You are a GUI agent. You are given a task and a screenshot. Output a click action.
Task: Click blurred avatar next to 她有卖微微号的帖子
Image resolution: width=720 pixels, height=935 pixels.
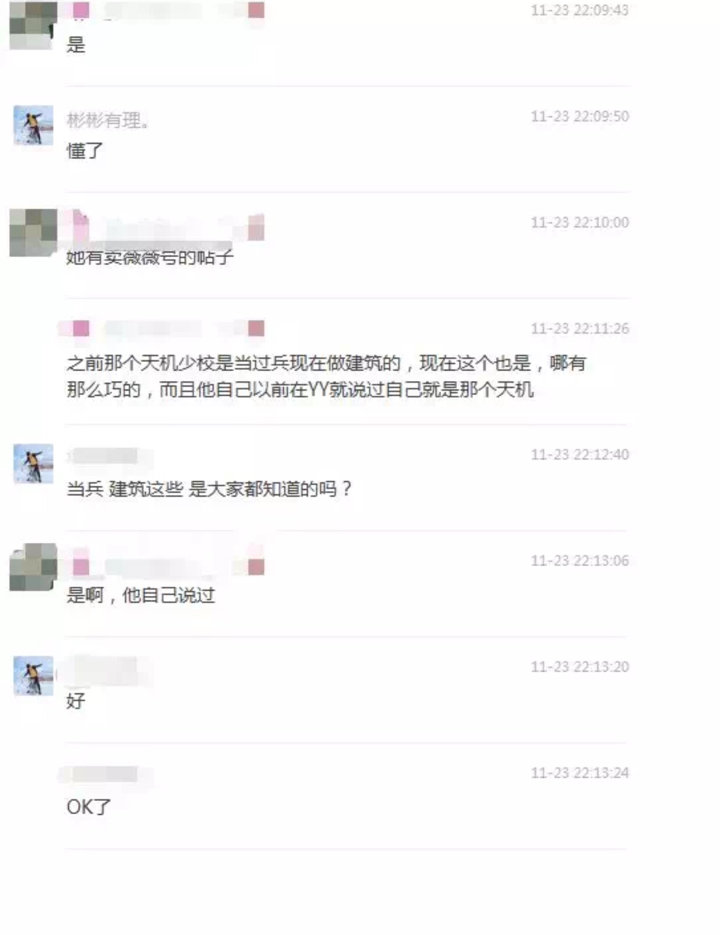coord(33,233)
